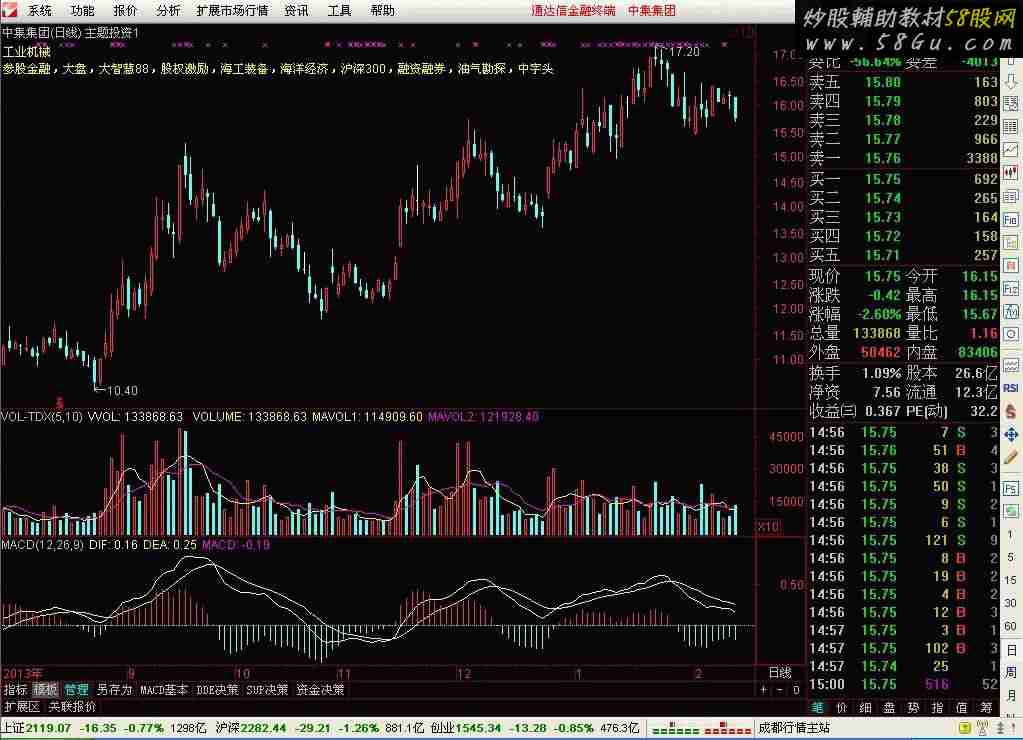The image size is (1023, 740).
Task: Click the orange calendar sidebar icon
Action: tap(1011, 266)
